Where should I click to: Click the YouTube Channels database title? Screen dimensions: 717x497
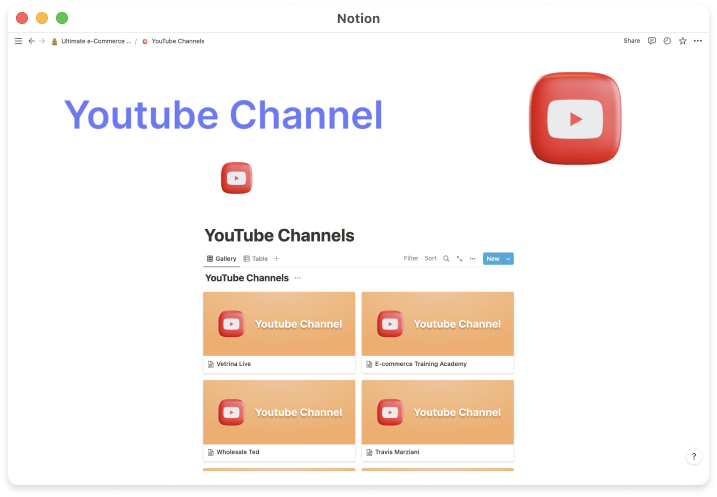click(247, 278)
